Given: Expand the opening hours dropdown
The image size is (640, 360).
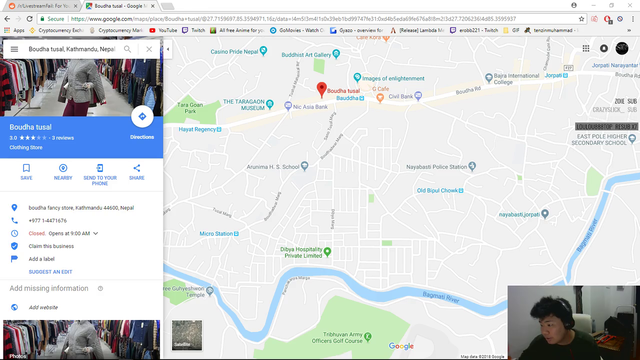Looking at the screenshot, I should 96,233.
